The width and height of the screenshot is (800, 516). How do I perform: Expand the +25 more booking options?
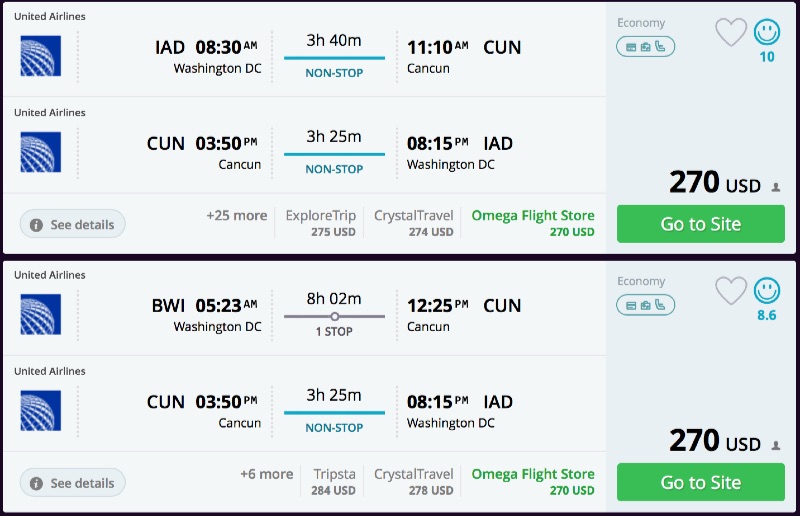pyautogui.click(x=237, y=216)
